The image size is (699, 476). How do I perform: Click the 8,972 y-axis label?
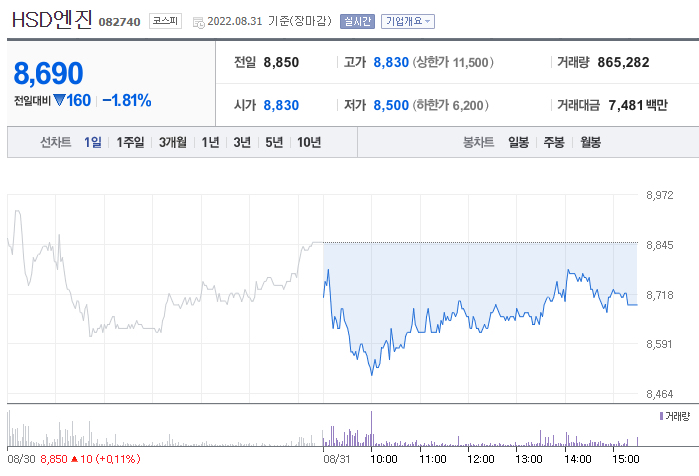(660, 195)
